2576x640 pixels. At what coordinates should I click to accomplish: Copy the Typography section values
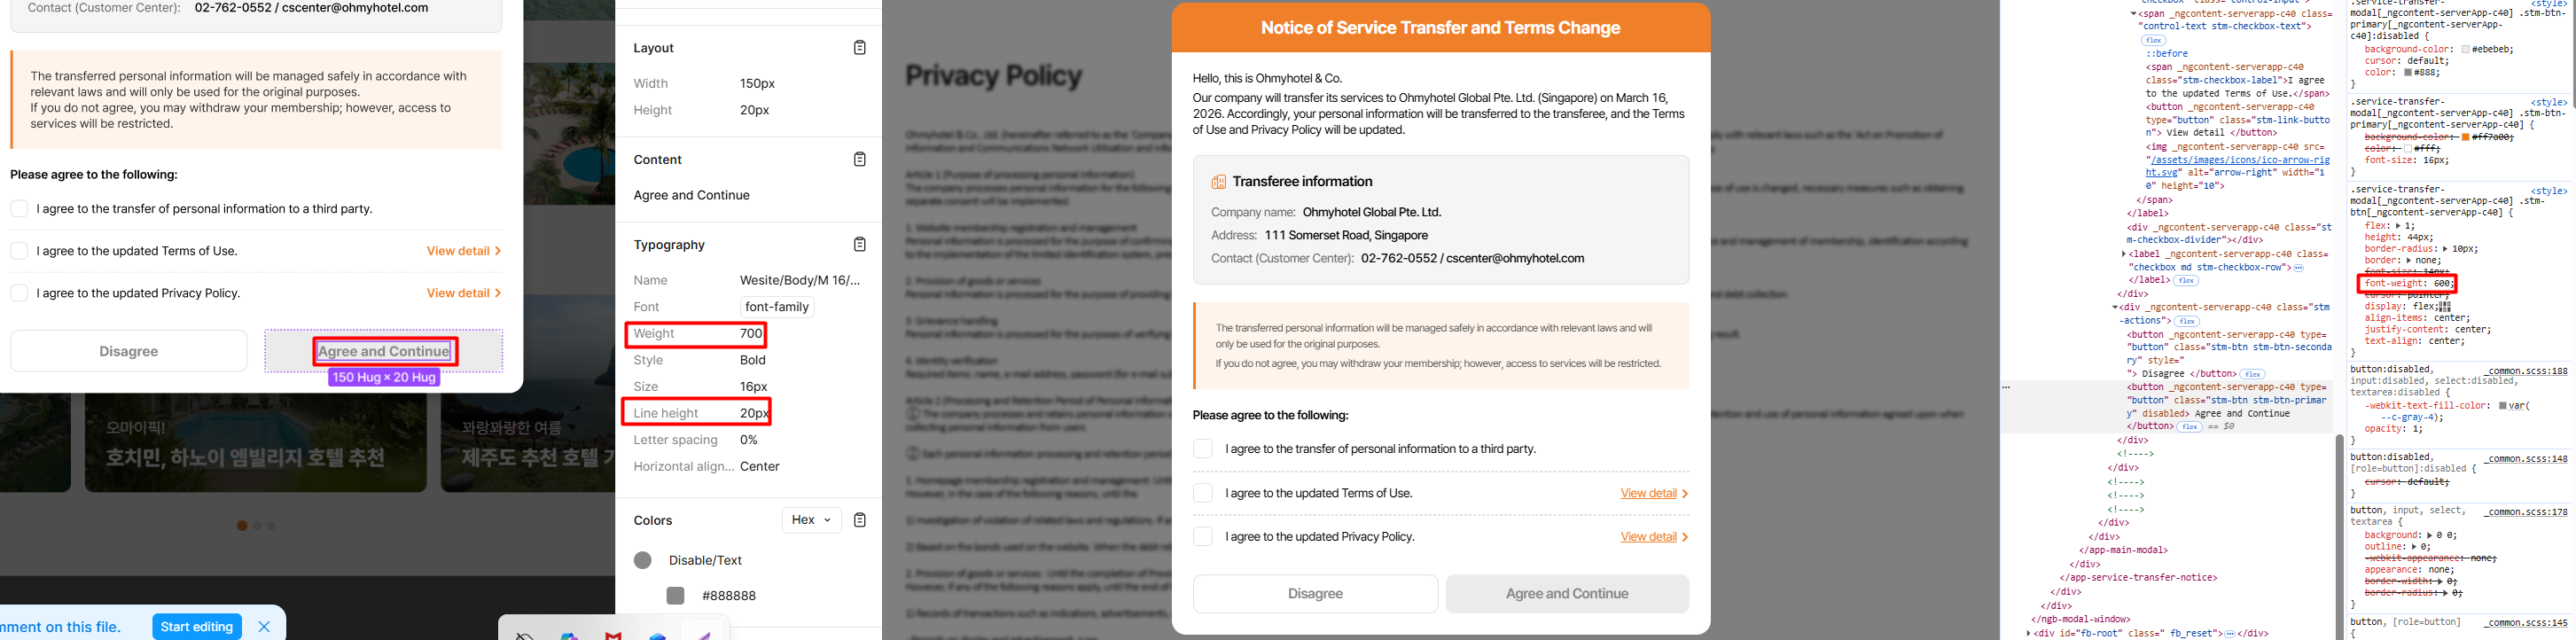(859, 245)
